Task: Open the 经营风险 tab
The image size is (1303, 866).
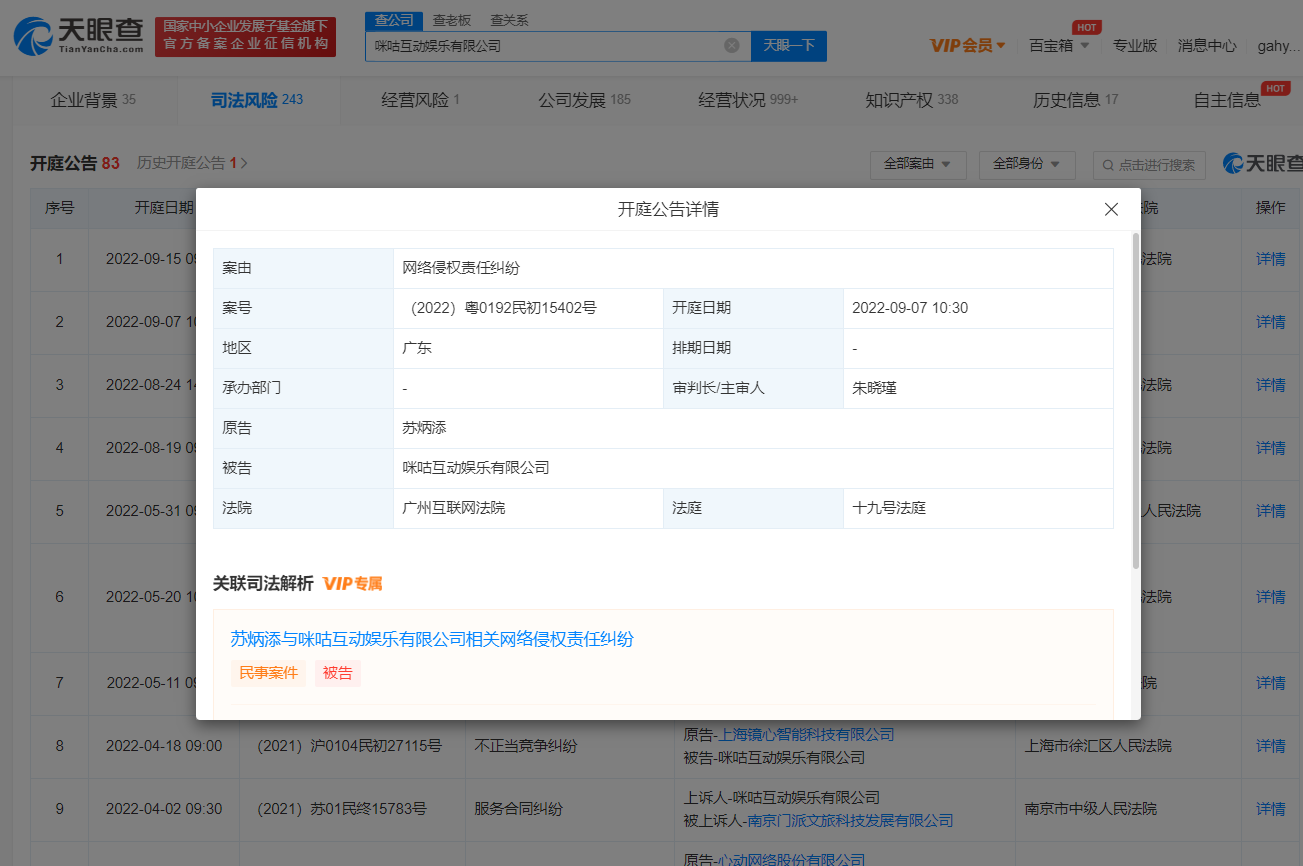Action: click(x=420, y=100)
